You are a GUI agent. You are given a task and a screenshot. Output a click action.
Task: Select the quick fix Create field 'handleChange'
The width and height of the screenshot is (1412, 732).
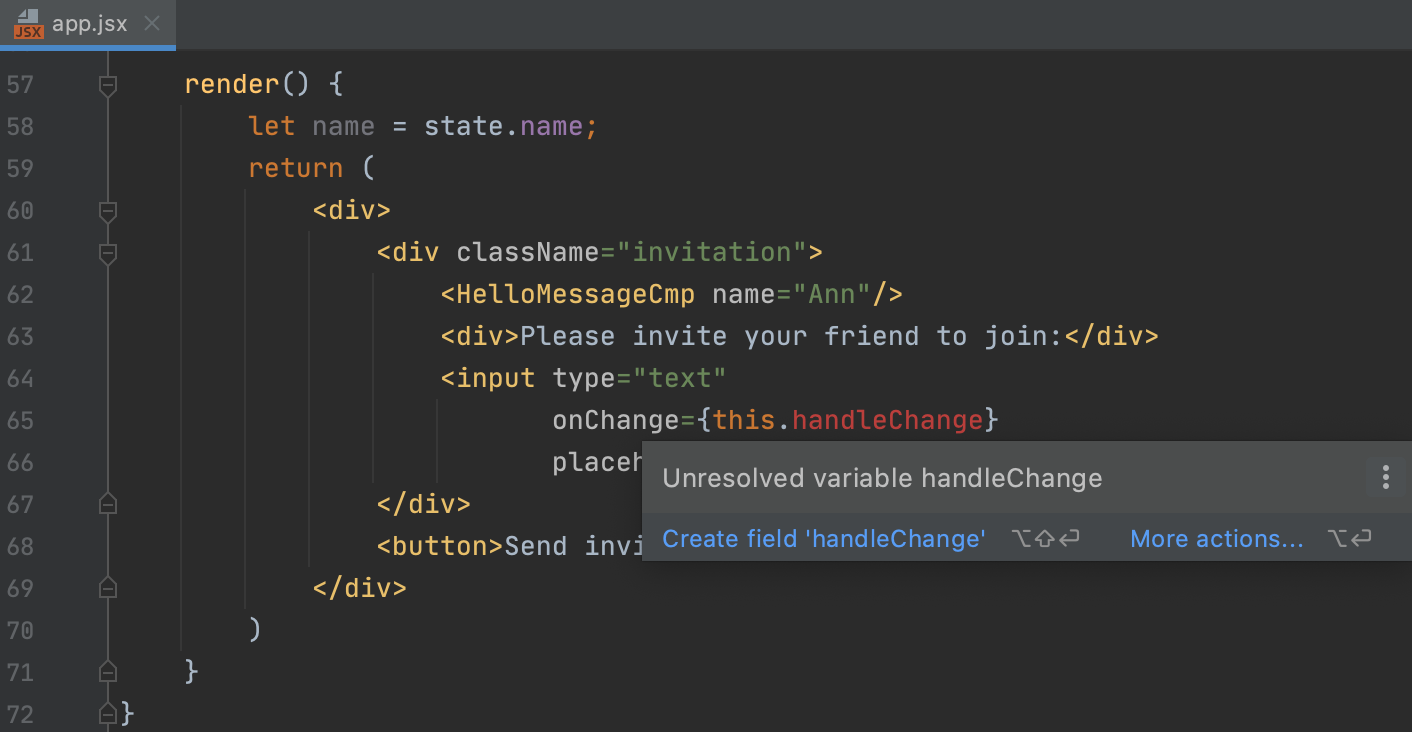(823, 539)
